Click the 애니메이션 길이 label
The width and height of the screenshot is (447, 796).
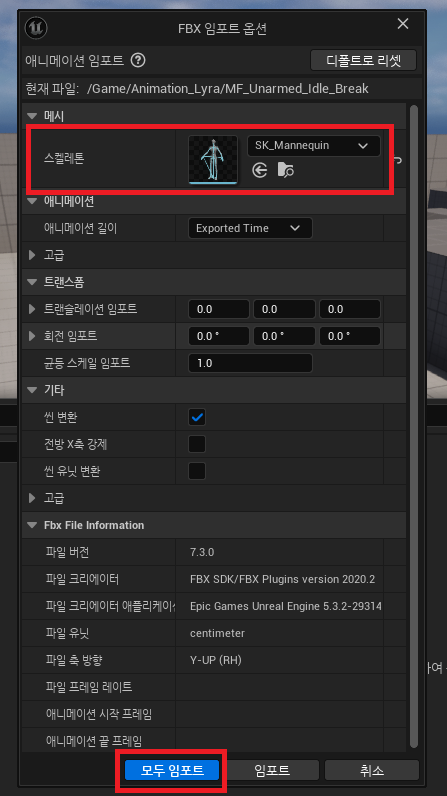[x=81, y=228]
